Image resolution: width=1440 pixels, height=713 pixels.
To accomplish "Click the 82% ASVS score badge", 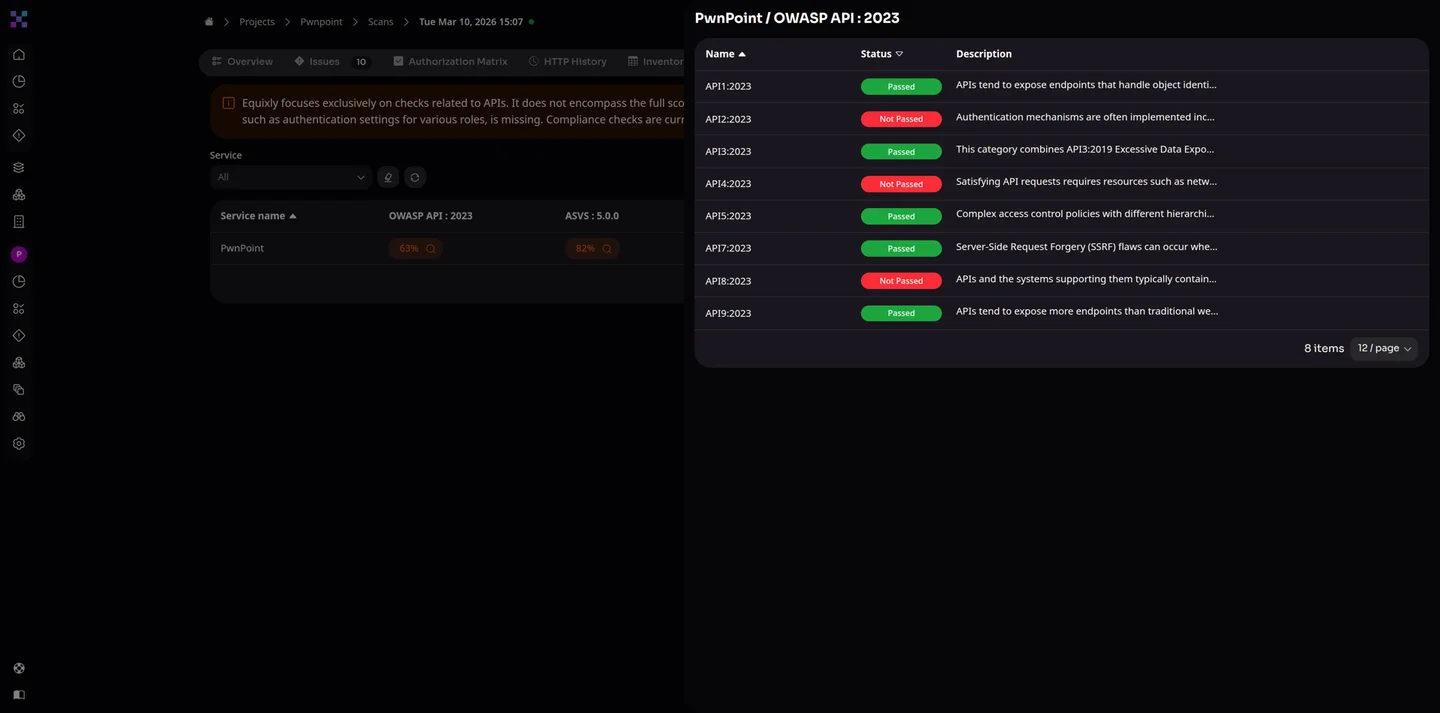I will pyautogui.click(x=592, y=248).
